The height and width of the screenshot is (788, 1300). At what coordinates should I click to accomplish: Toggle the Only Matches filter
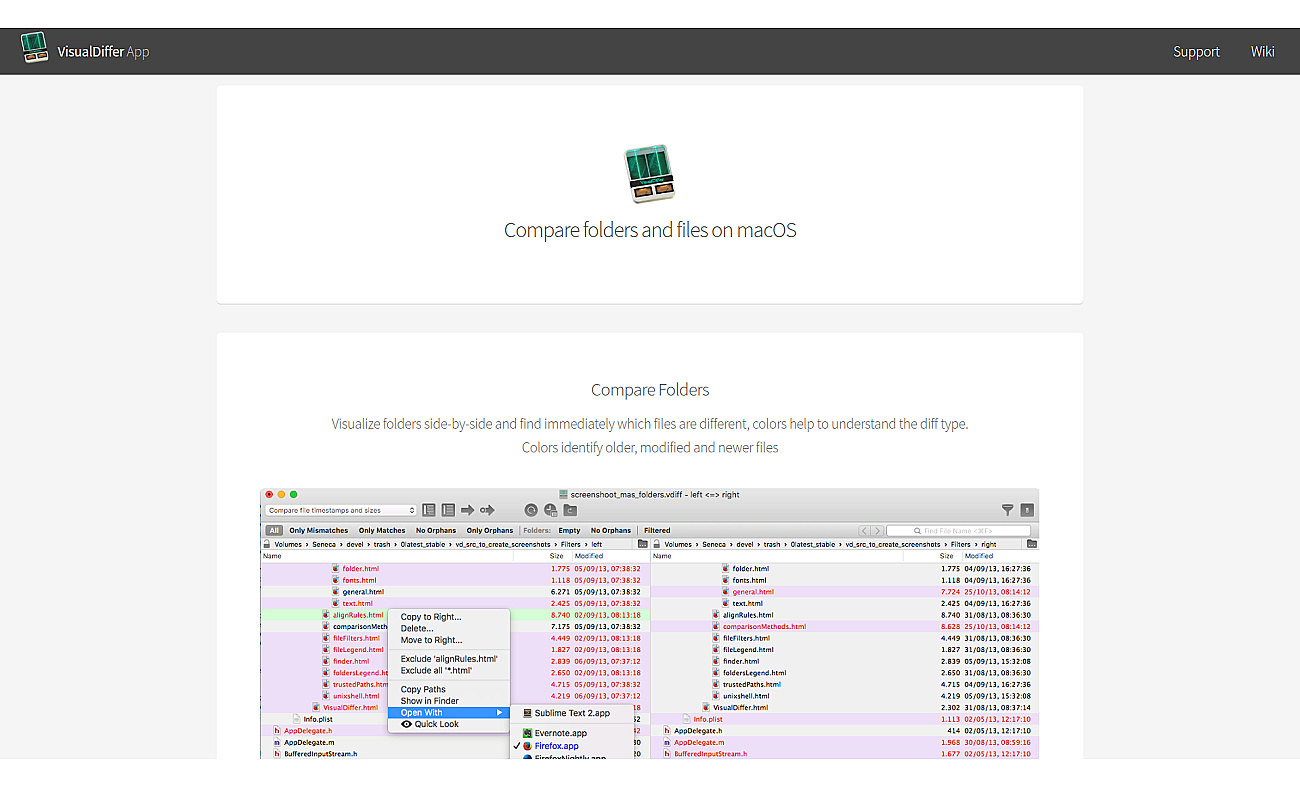pyautogui.click(x=382, y=531)
